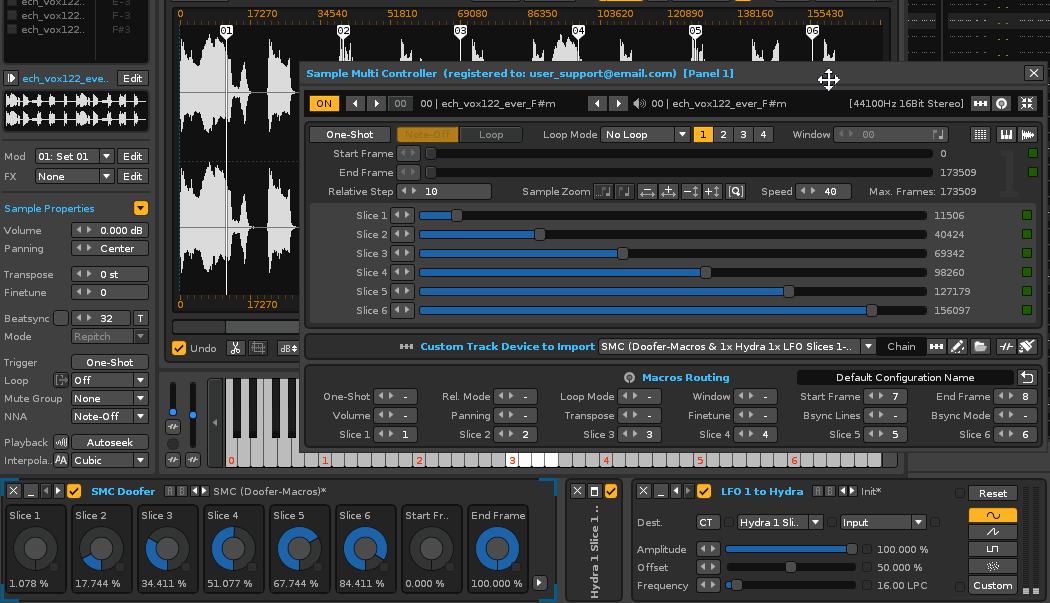Image resolution: width=1050 pixels, height=603 pixels.
Task: Click the piano keyboard icon in panel
Action: click(1004, 135)
